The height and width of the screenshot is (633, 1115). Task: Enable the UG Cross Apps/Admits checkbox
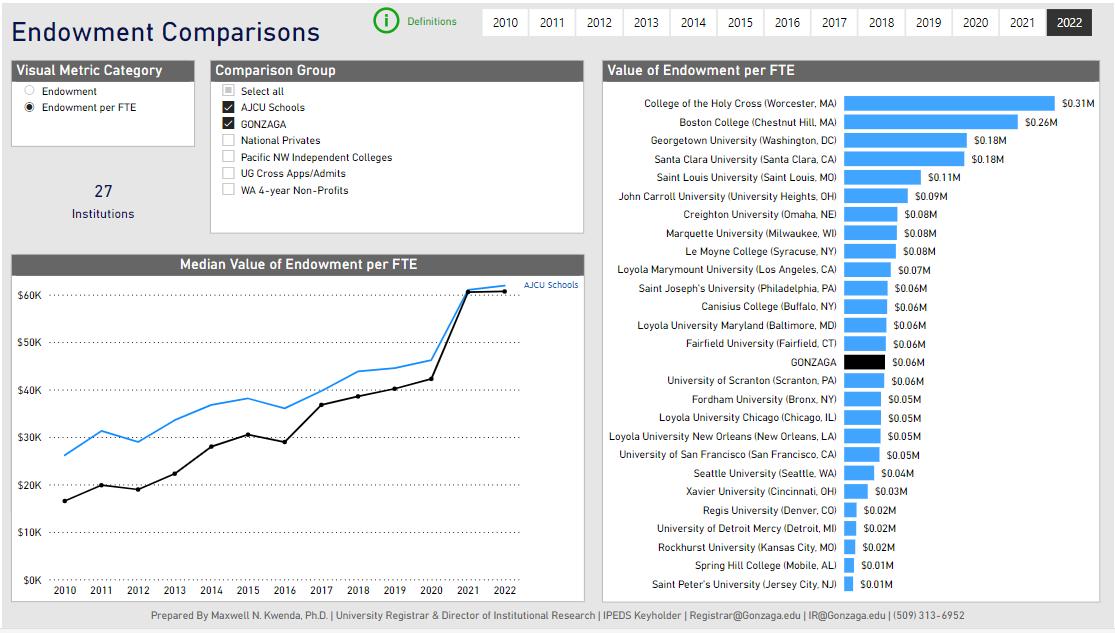[228, 173]
